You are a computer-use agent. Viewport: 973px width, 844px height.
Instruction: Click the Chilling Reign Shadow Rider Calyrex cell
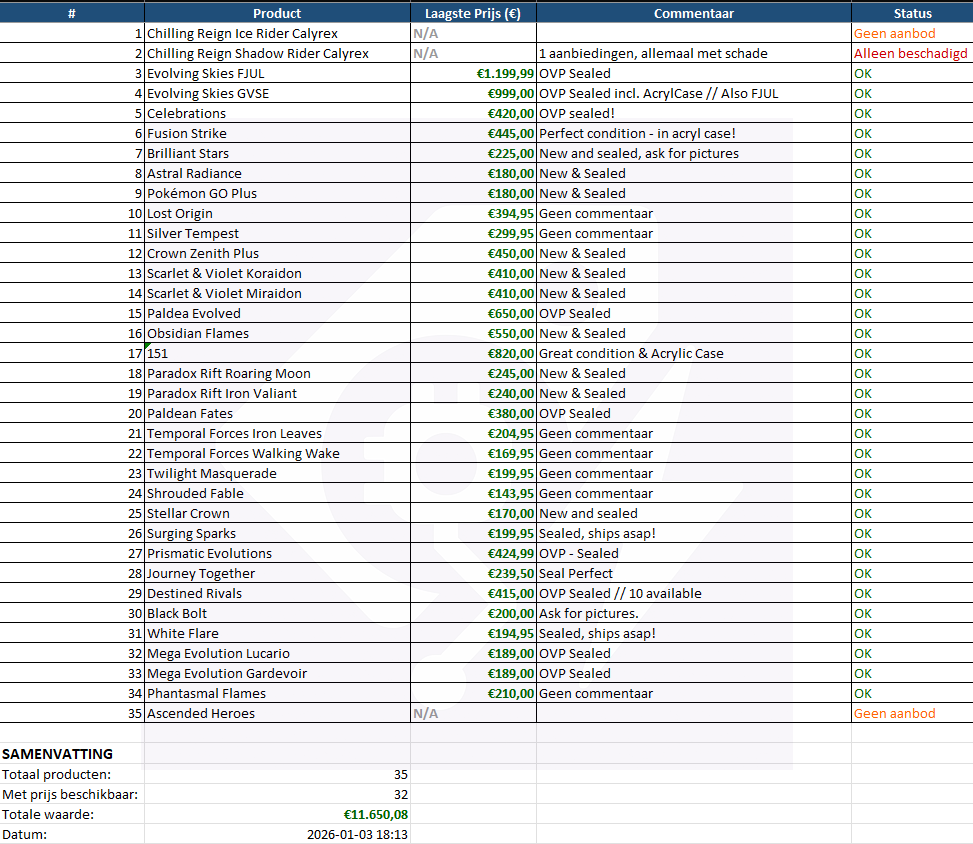point(277,53)
